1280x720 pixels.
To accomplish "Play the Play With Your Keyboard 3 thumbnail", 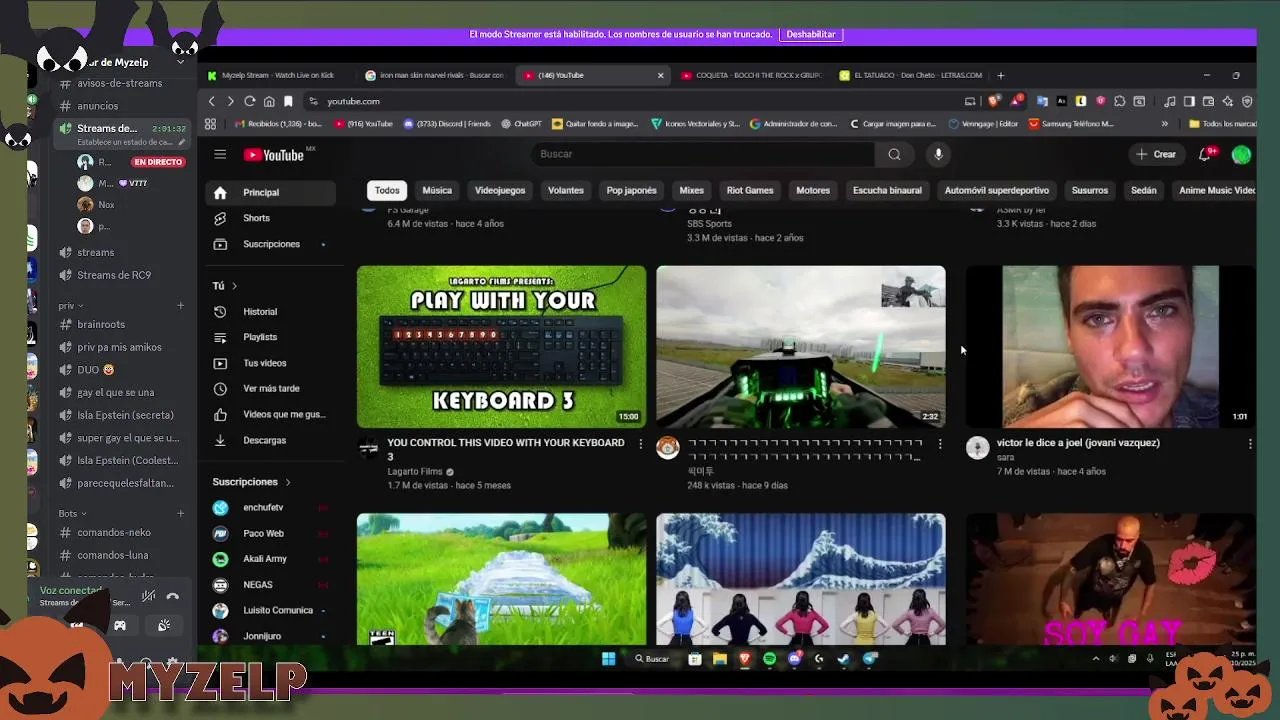I will (x=502, y=346).
